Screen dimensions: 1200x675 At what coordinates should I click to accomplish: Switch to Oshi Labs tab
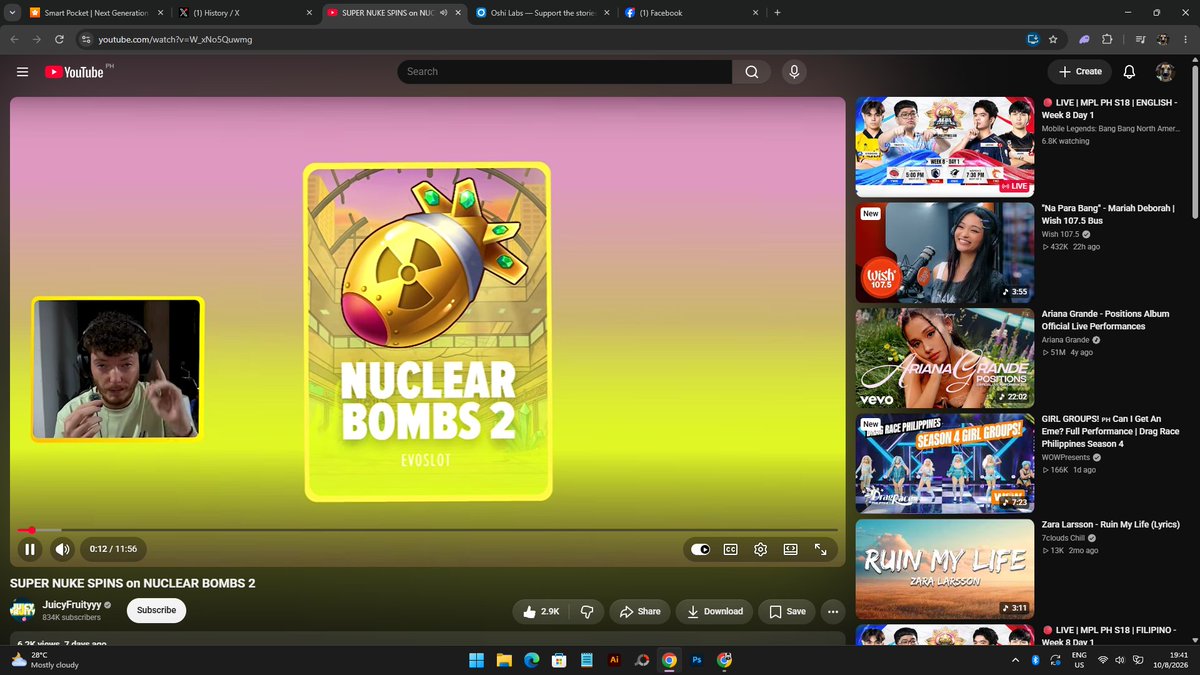[540, 12]
